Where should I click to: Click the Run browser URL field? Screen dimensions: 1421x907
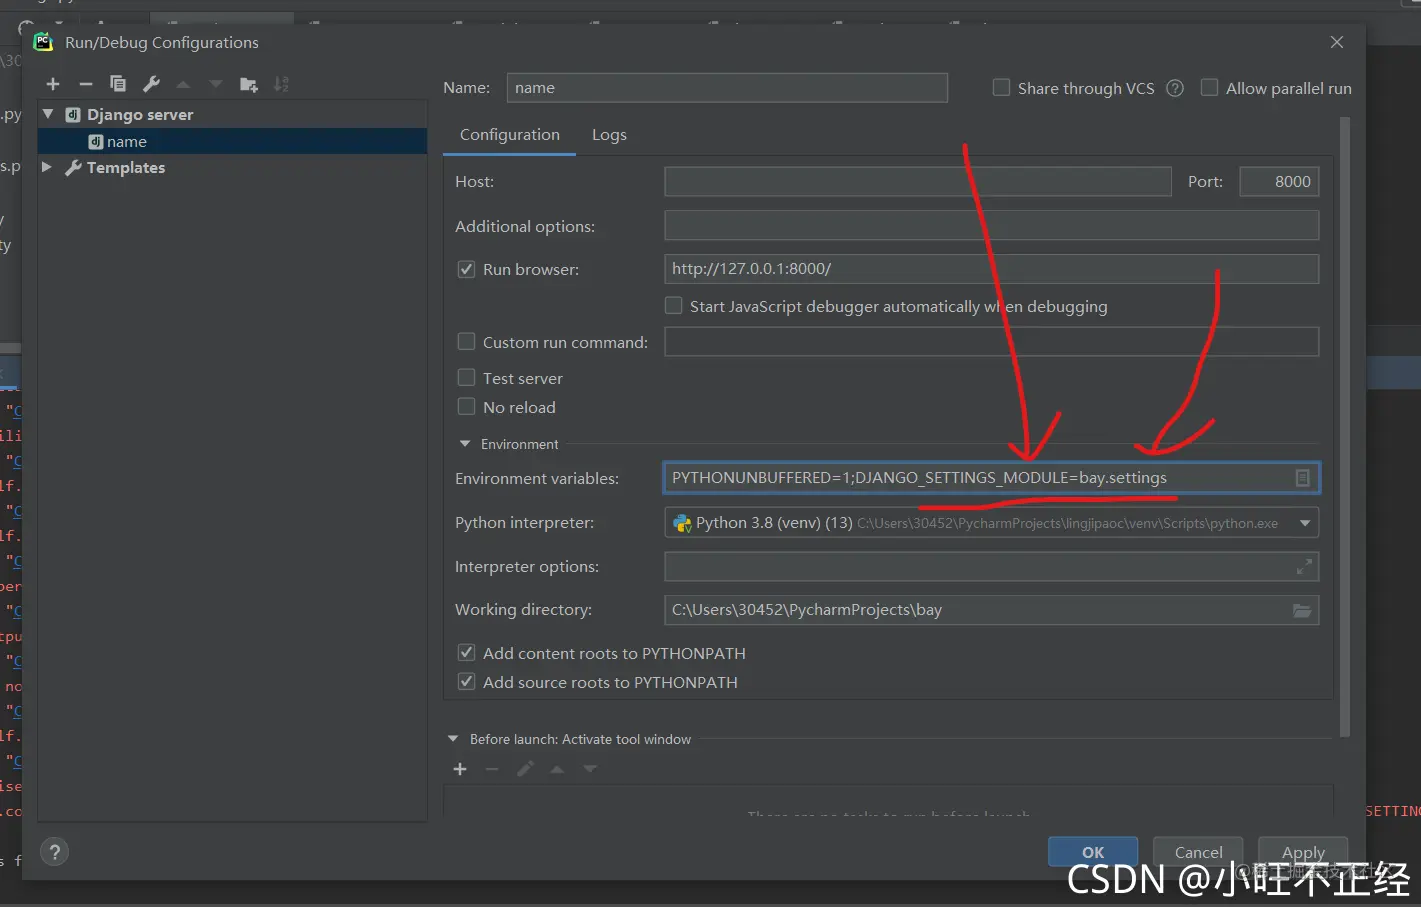coord(991,269)
